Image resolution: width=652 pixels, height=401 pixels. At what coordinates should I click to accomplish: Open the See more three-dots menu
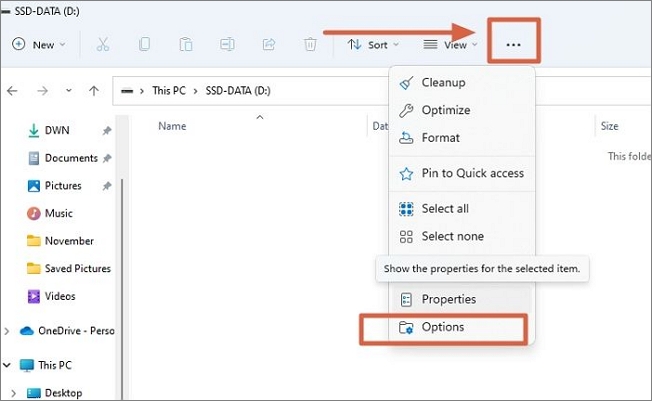pos(514,45)
